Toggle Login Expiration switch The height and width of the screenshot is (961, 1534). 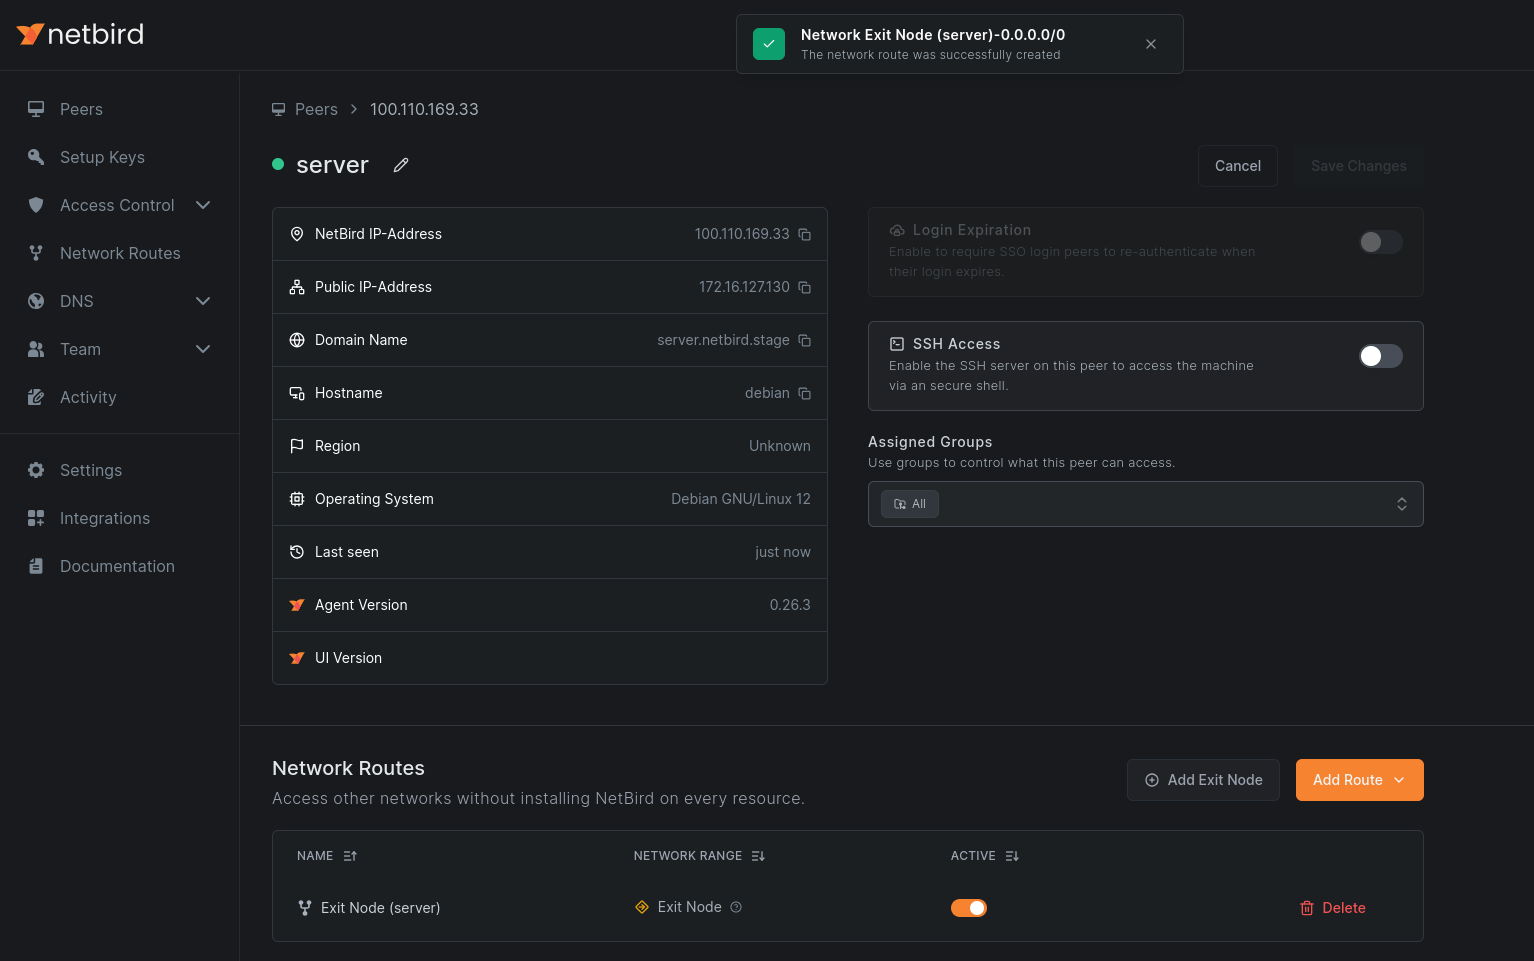pyautogui.click(x=1380, y=242)
